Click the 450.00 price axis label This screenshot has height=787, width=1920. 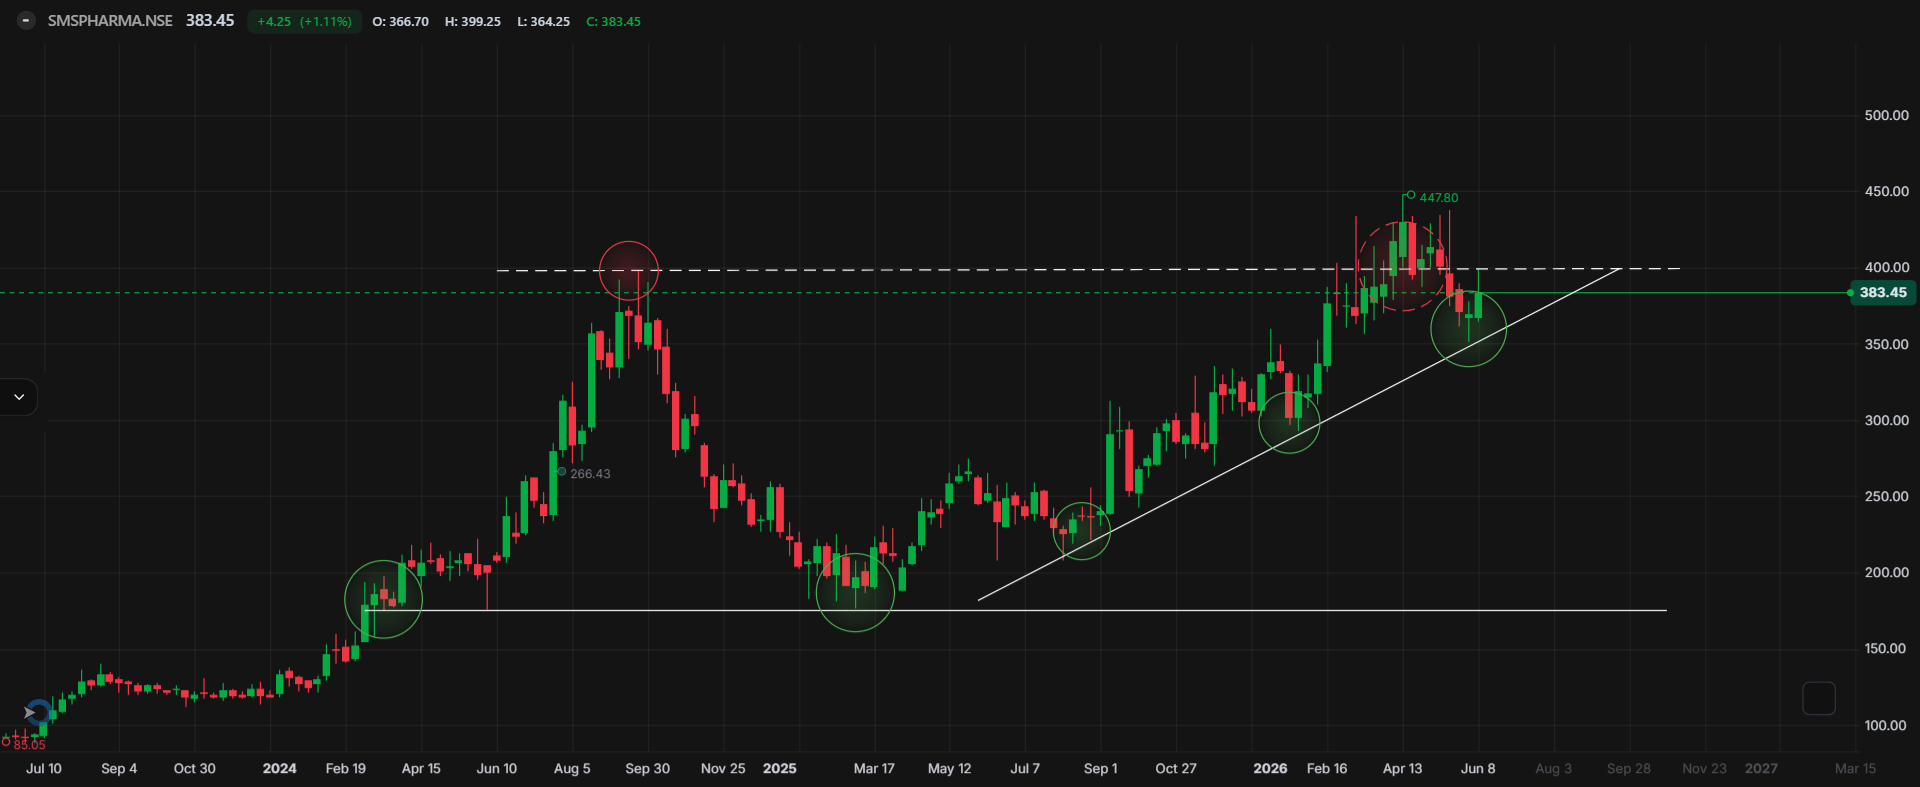click(x=1886, y=192)
